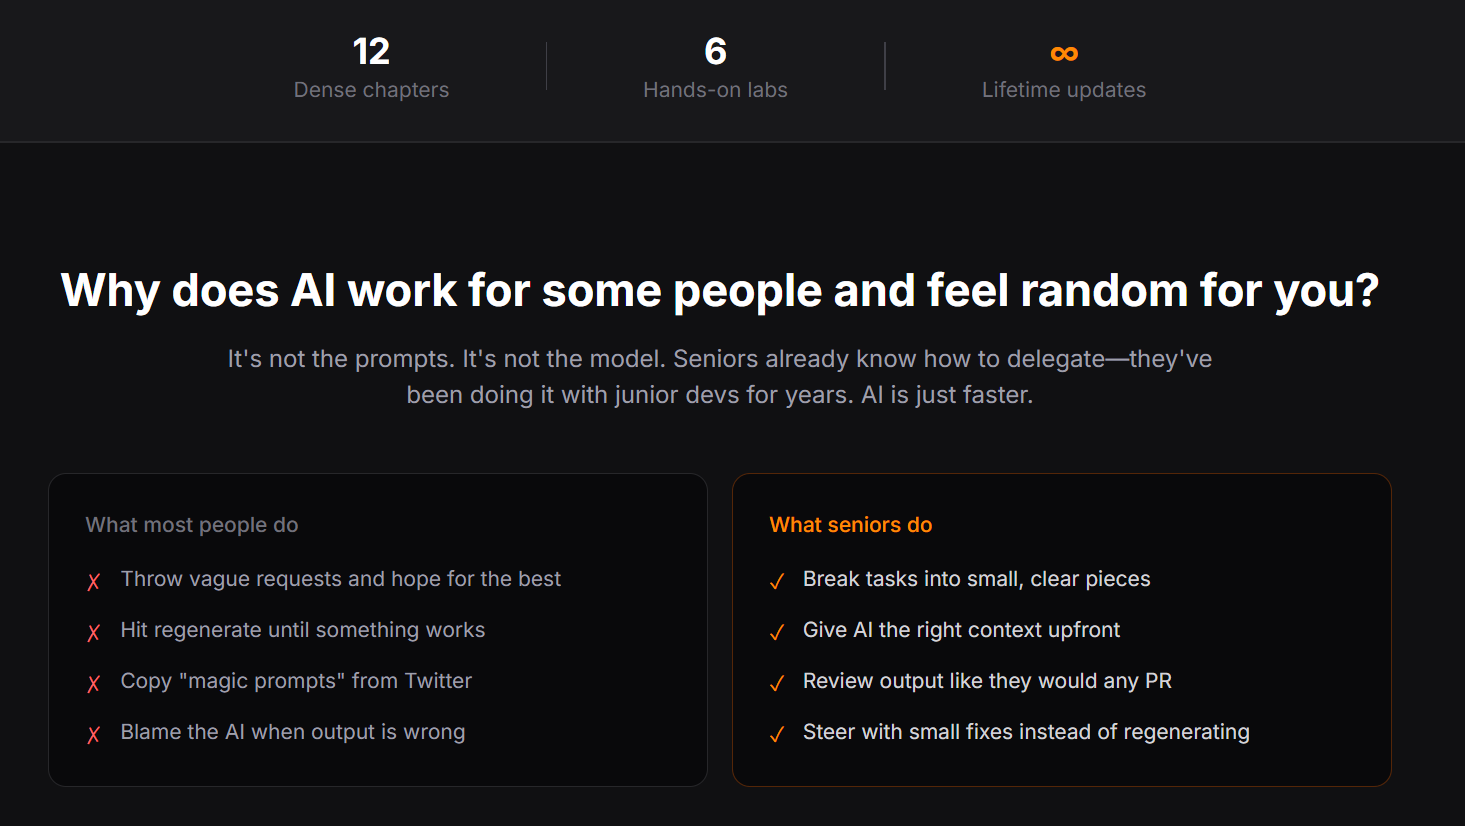Click the orange checkmark beside 'Review output'
1465x826 pixels.
click(777, 684)
